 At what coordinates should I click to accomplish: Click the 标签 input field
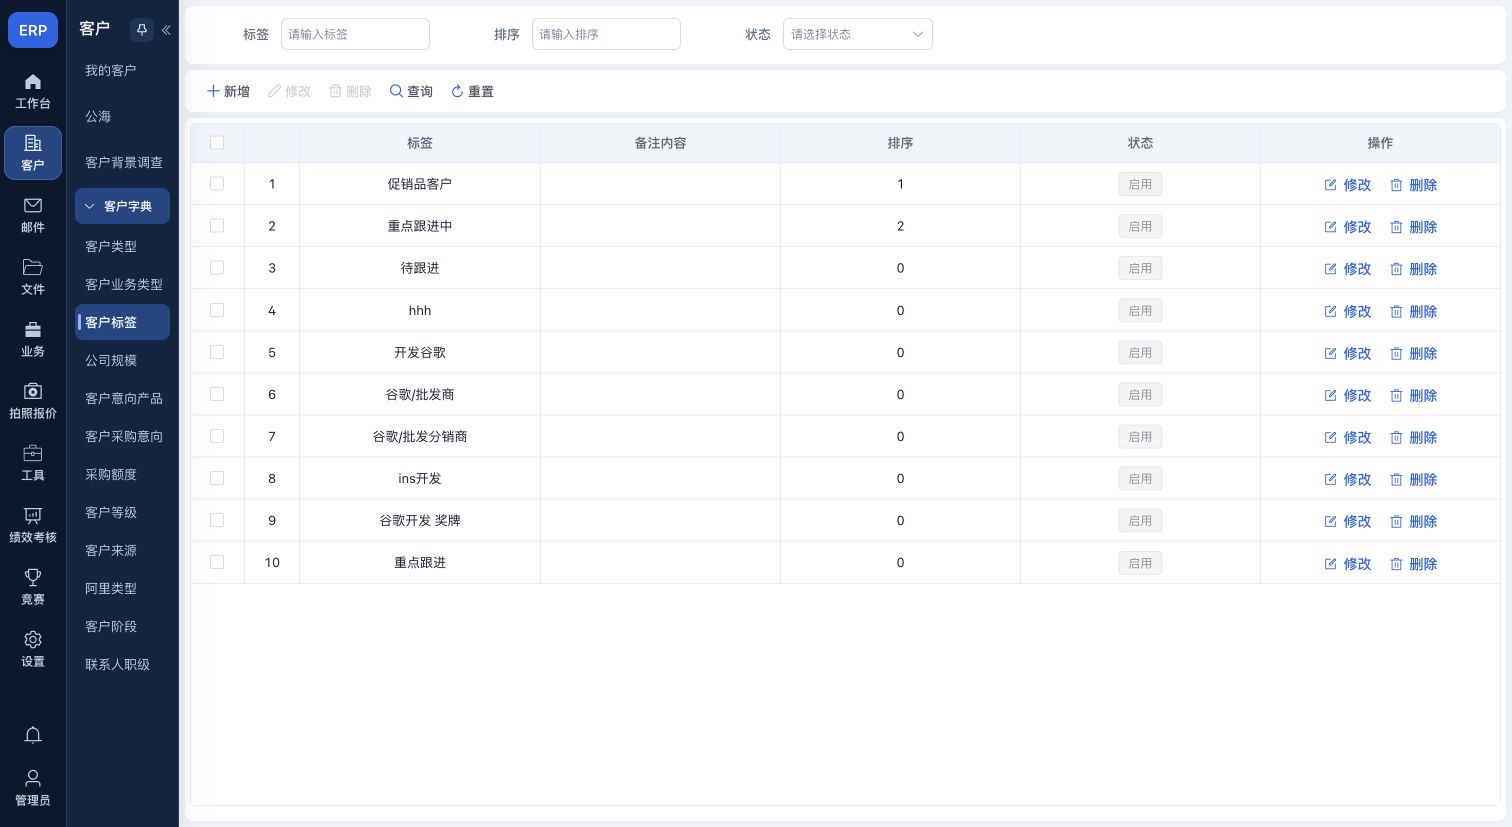tap(355, 34)
